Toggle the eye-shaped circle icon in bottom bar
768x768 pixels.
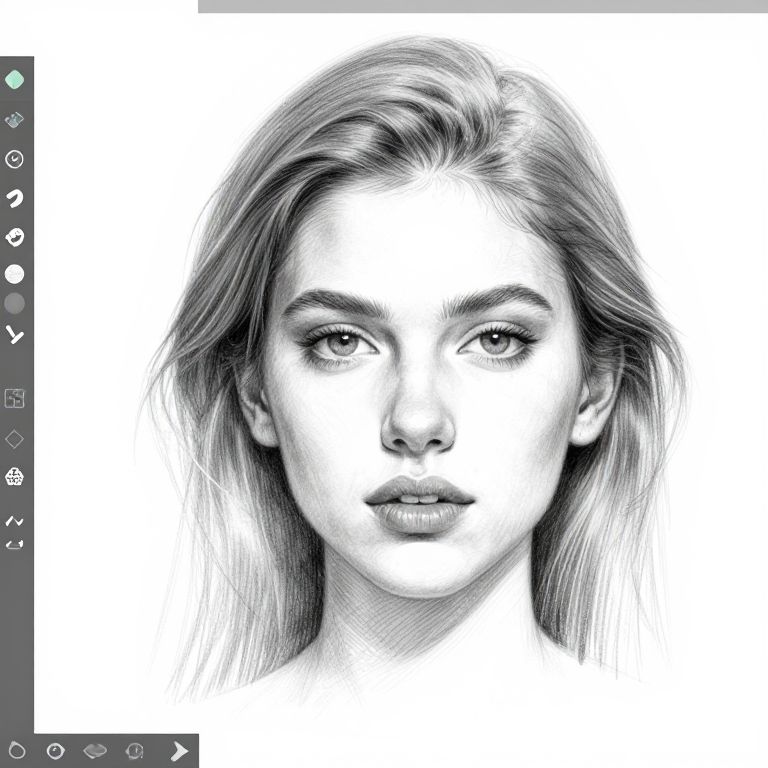click(x=55, y=750)
